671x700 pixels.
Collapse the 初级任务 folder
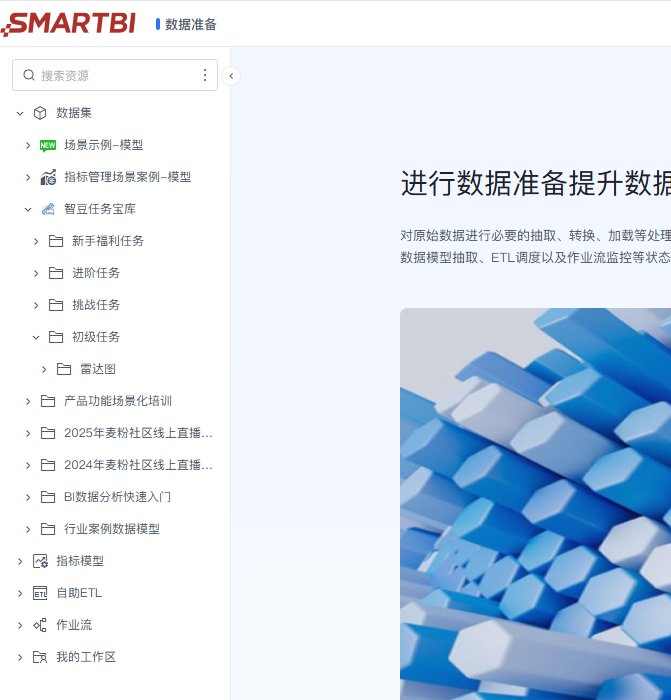tap(36, 338)
